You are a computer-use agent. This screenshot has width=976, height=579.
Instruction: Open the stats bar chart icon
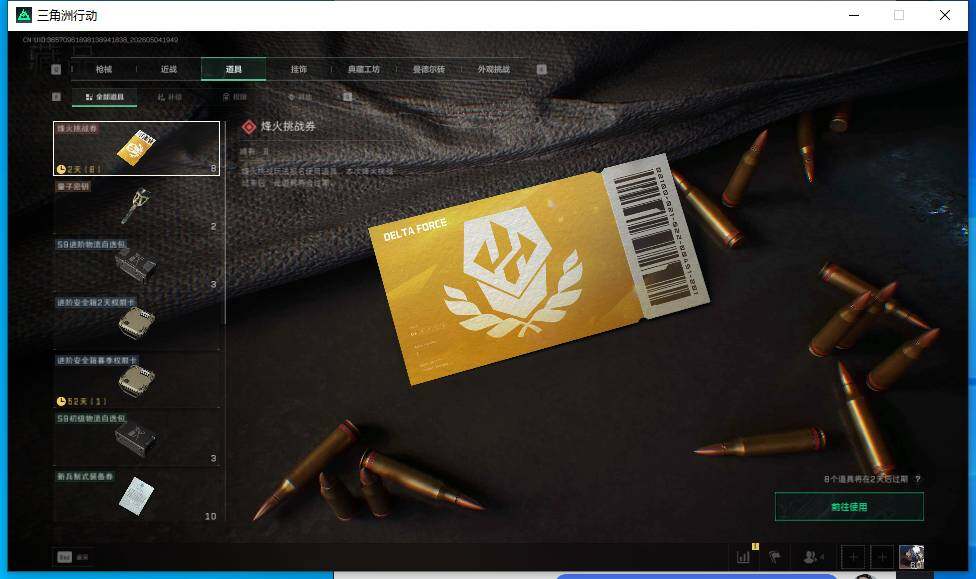[743, 557]
